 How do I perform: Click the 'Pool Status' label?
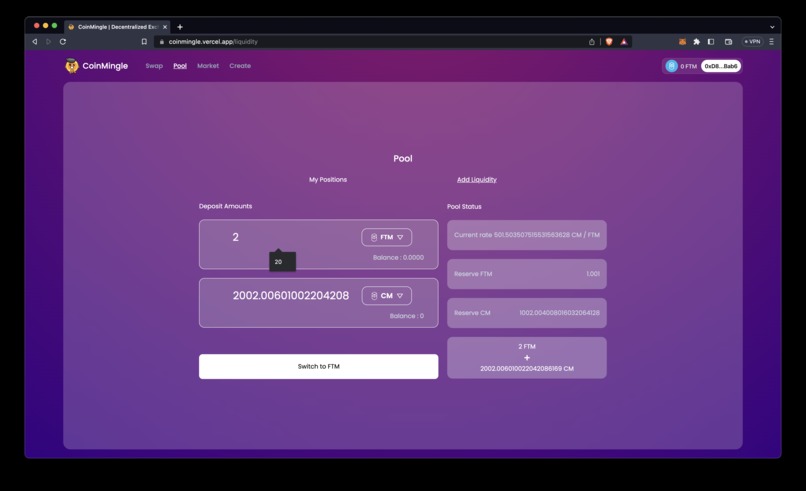click(x=464, y=207)
